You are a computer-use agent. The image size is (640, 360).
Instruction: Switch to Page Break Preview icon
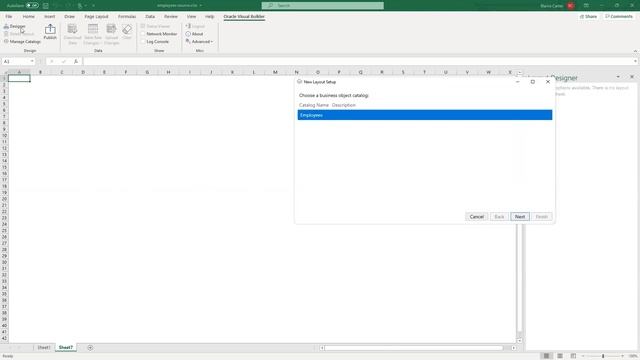pos(573,356)
